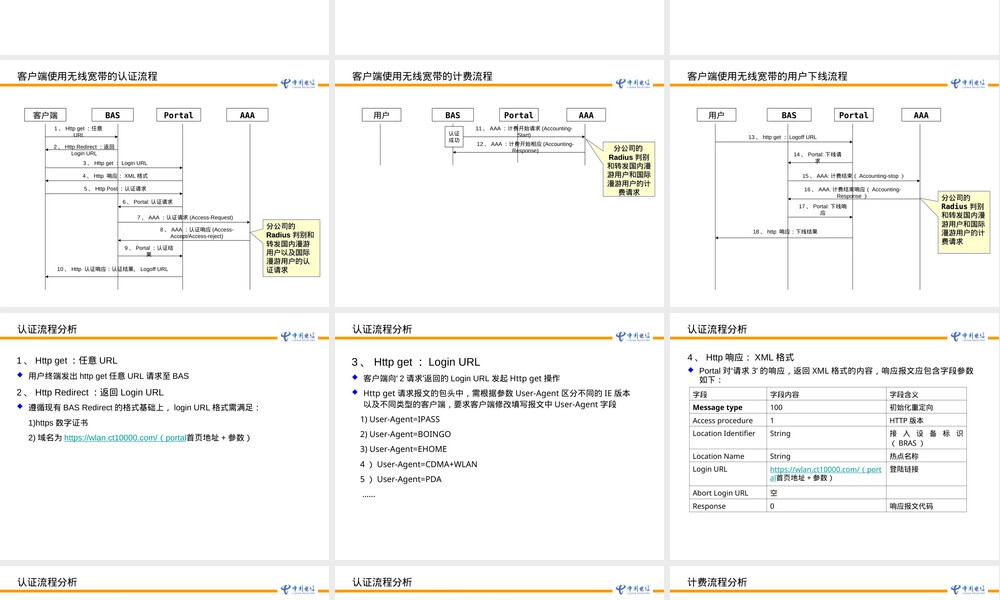Click the 认证成功 box in the 计费流程 diagram

click(453, 136)
